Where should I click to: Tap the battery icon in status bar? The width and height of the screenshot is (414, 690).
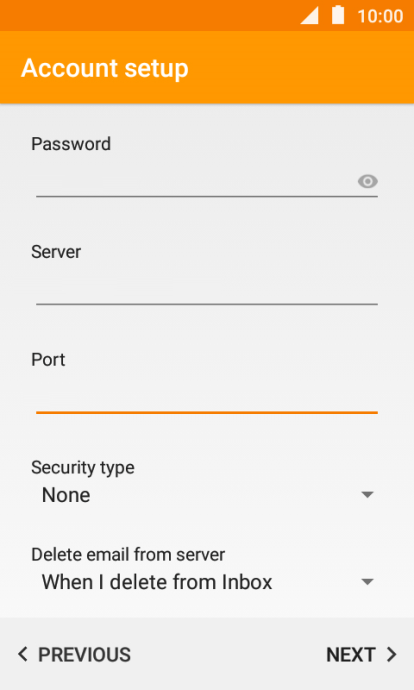(x=338, y=15)
